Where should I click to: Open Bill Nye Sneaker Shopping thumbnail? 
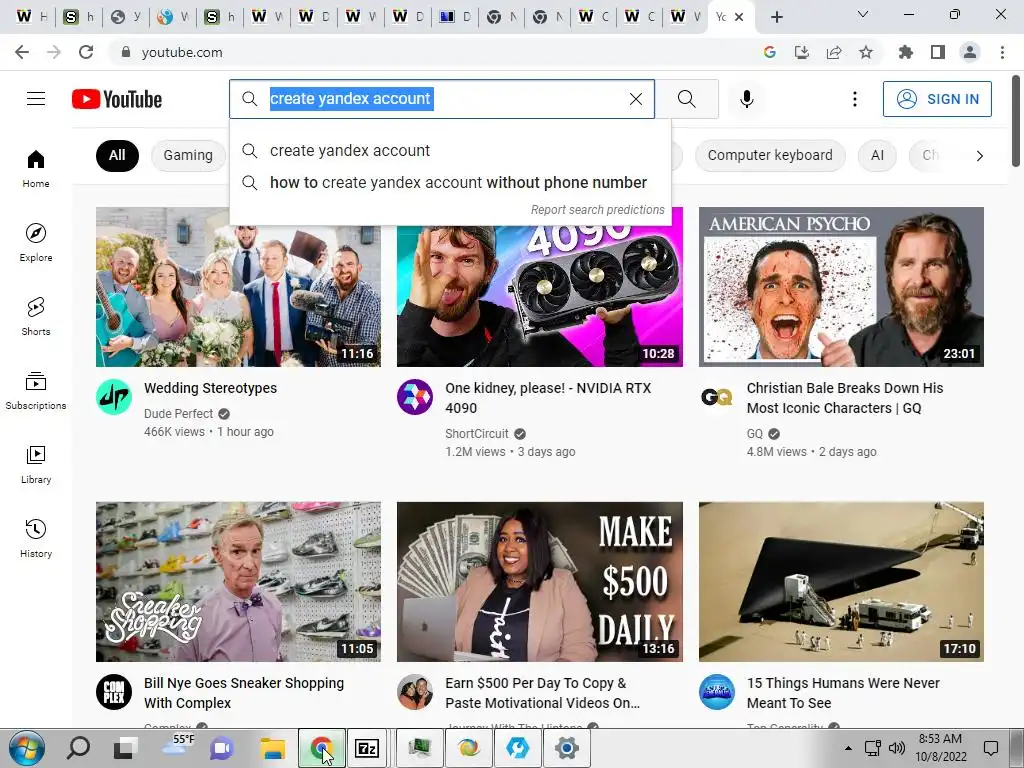pyautogui.click(x=238, y=582)
